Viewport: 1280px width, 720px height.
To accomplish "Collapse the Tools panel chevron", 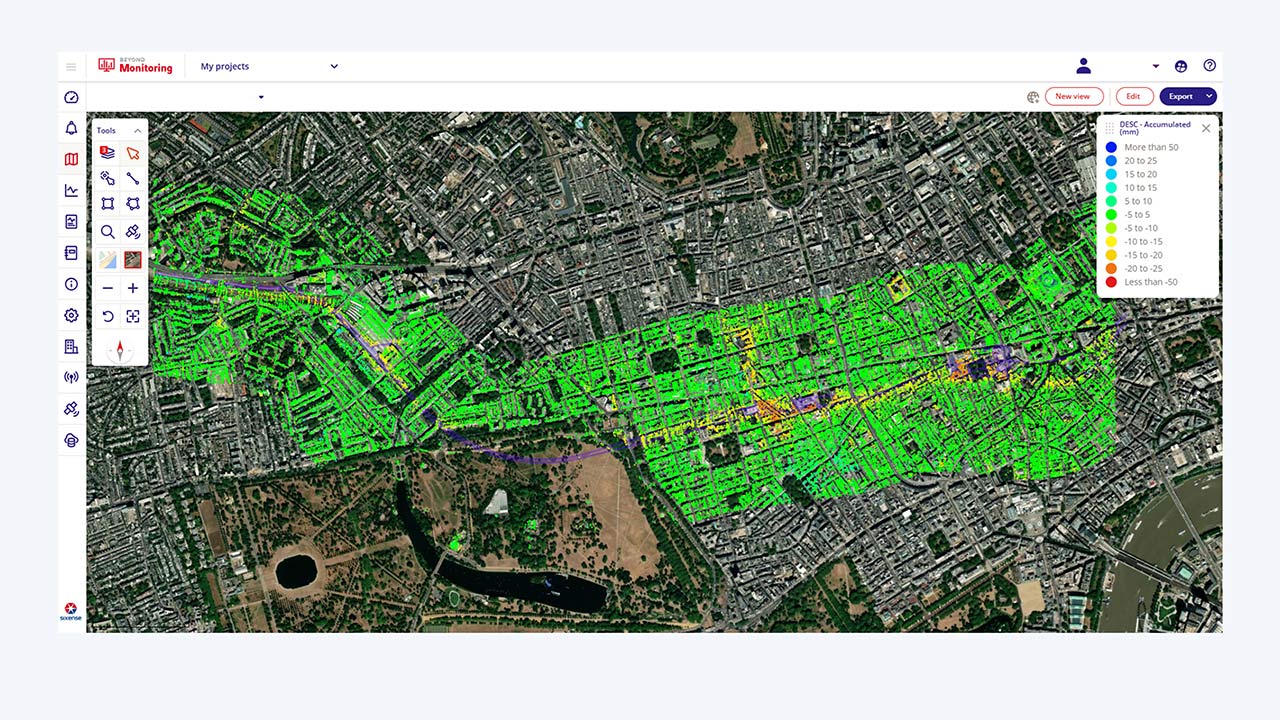I will pyautogui.click(x=138, y=131).
